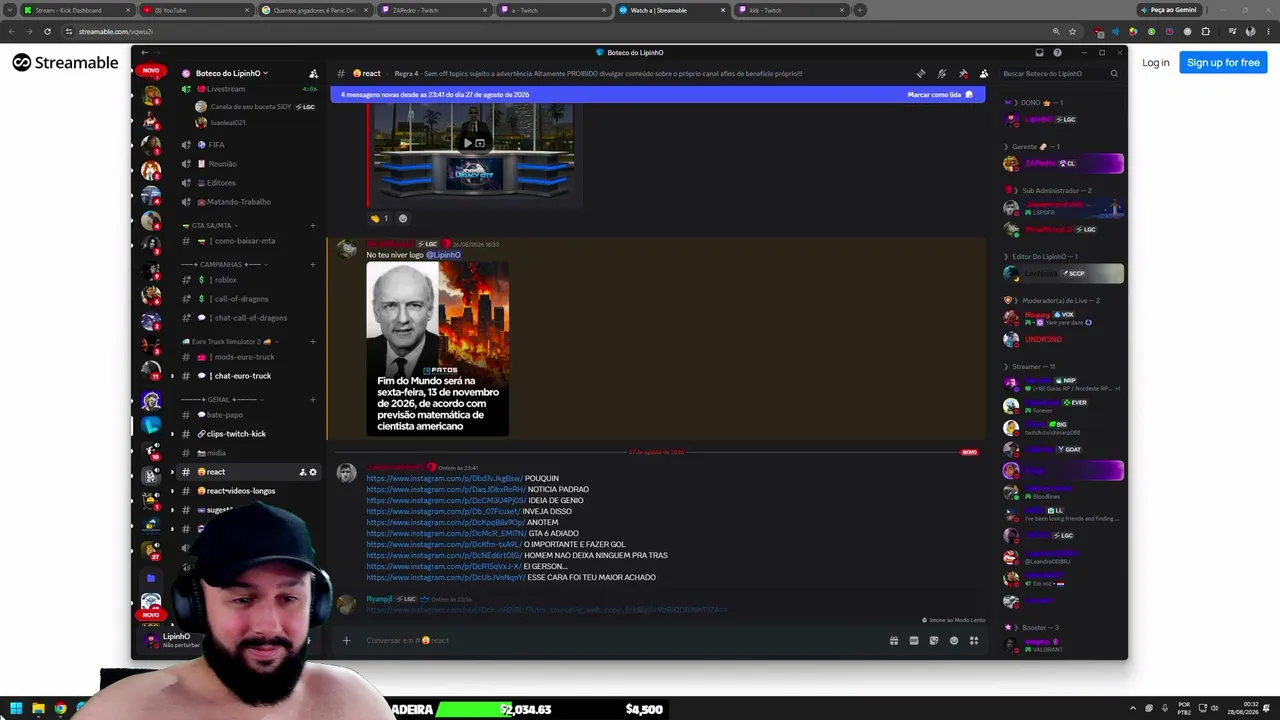The height and width of the screenshot is (720, 1280).
Task: Open the sticker picker icon
Action: click(x=934, y=641)
